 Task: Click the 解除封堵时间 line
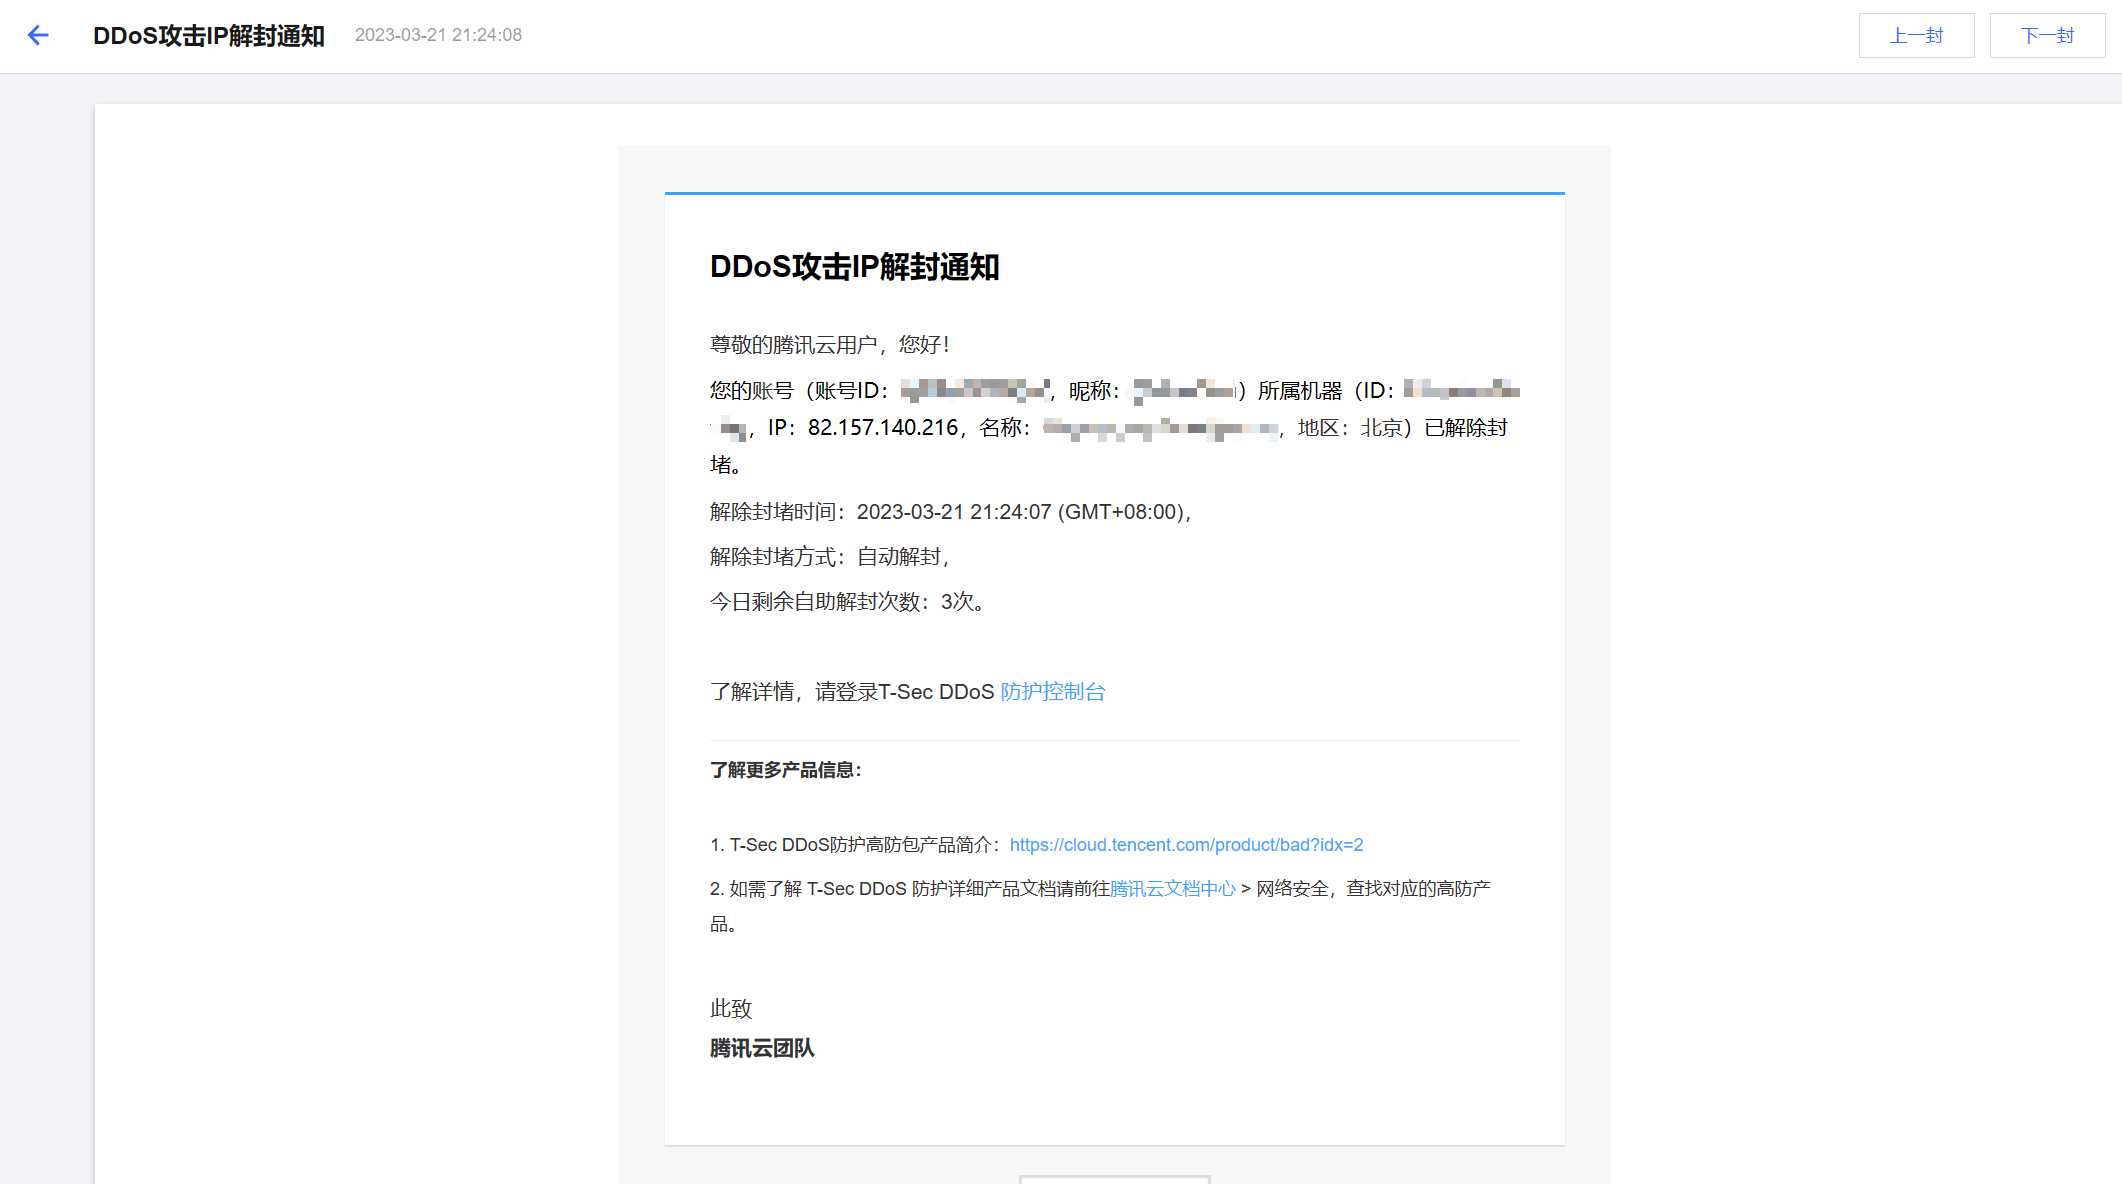pos(949,512)
